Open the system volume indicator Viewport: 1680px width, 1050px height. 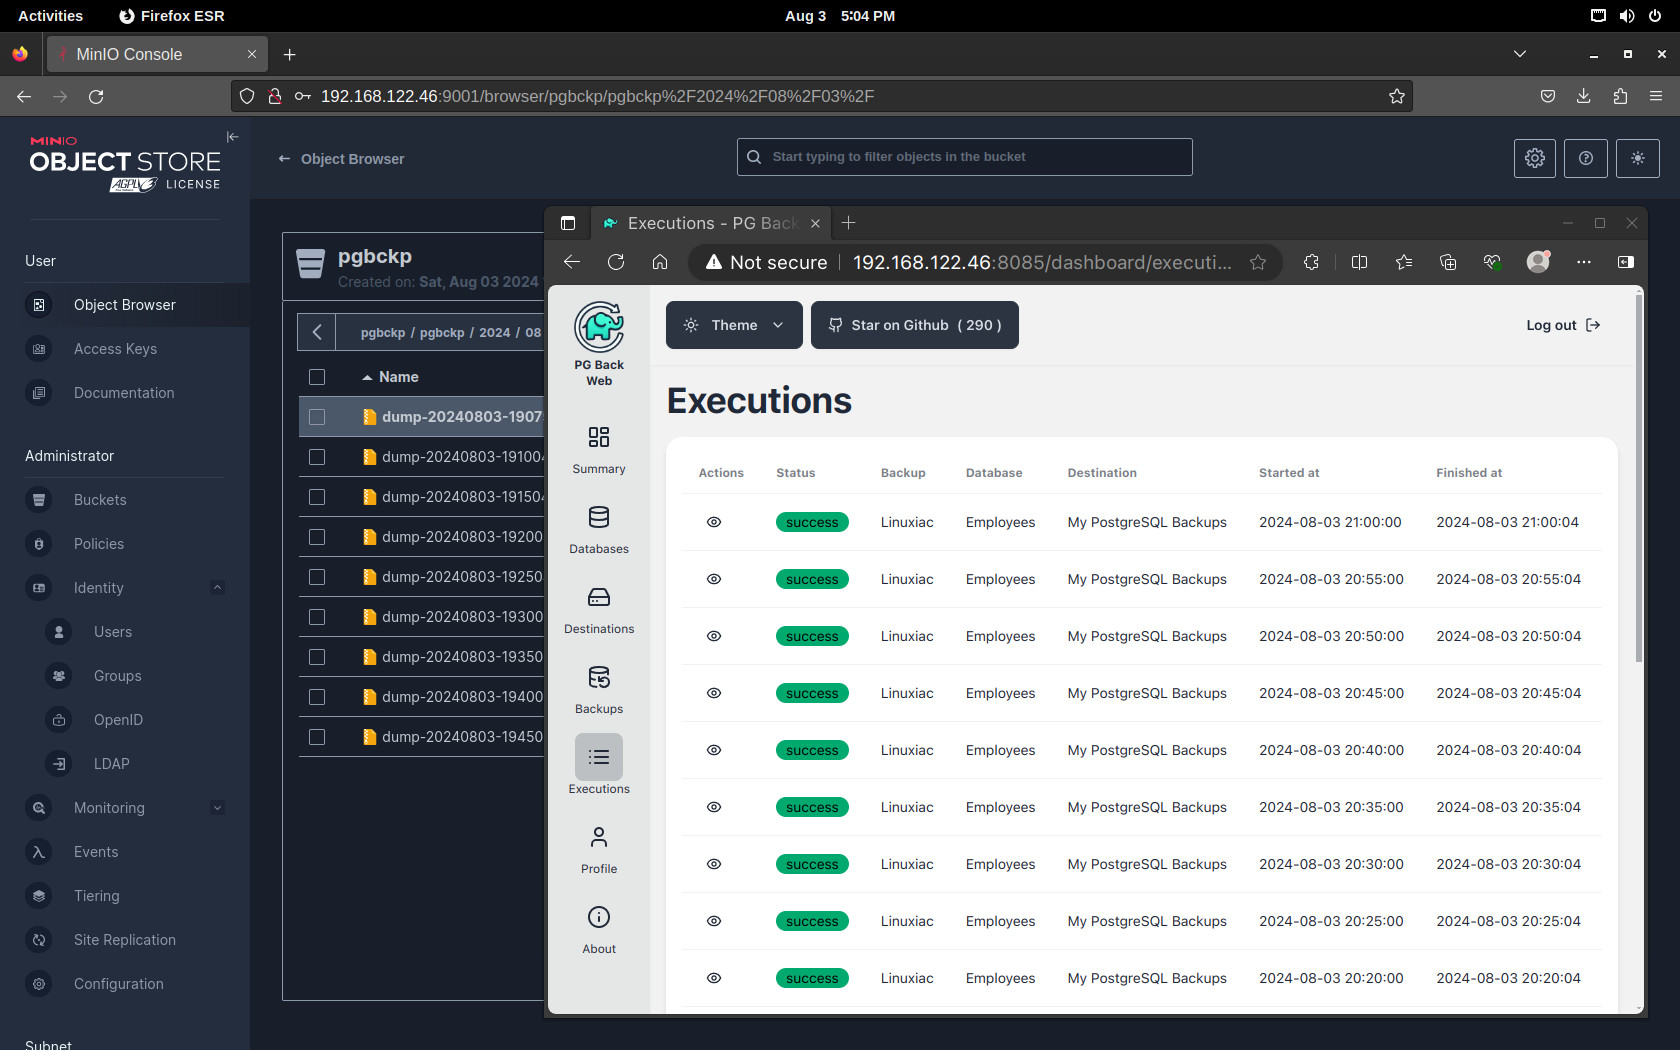click(x=1627, y=16)
